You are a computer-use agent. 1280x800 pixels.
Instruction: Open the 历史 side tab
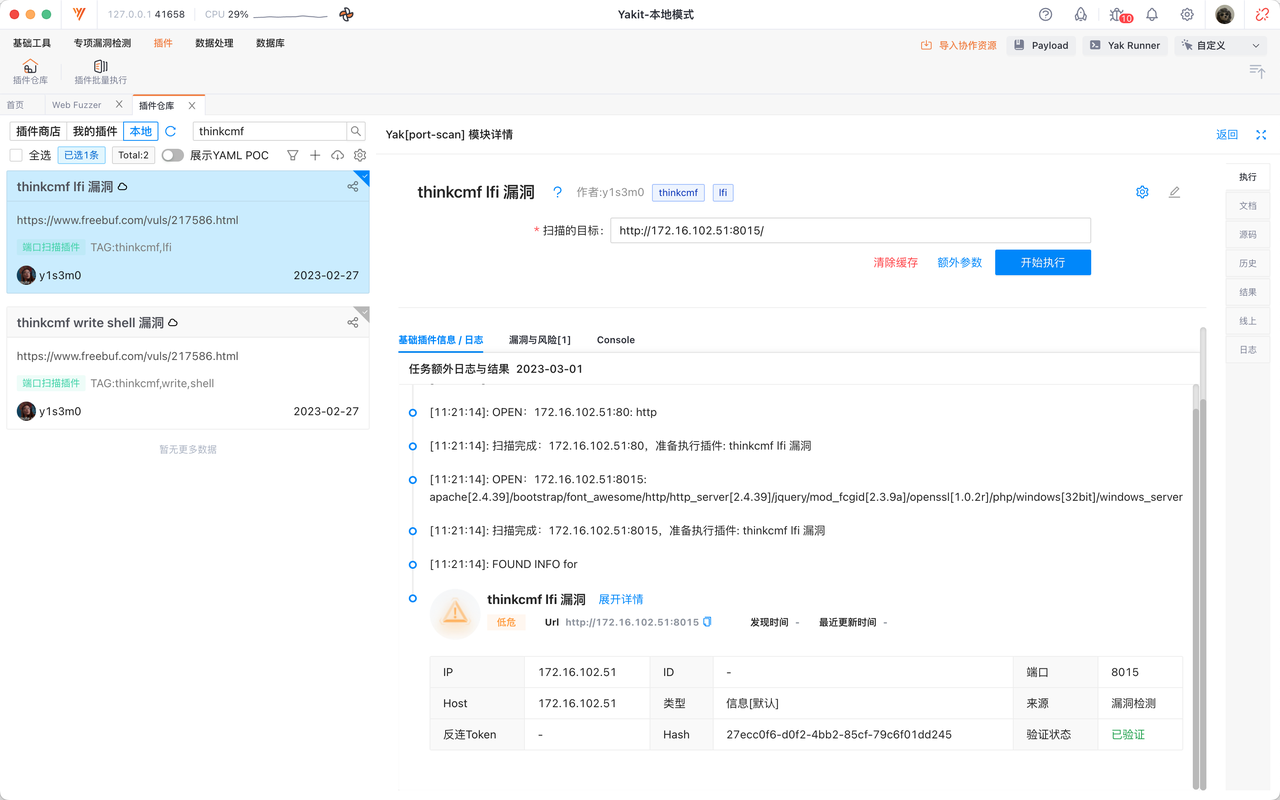(x=1248, y=264)
